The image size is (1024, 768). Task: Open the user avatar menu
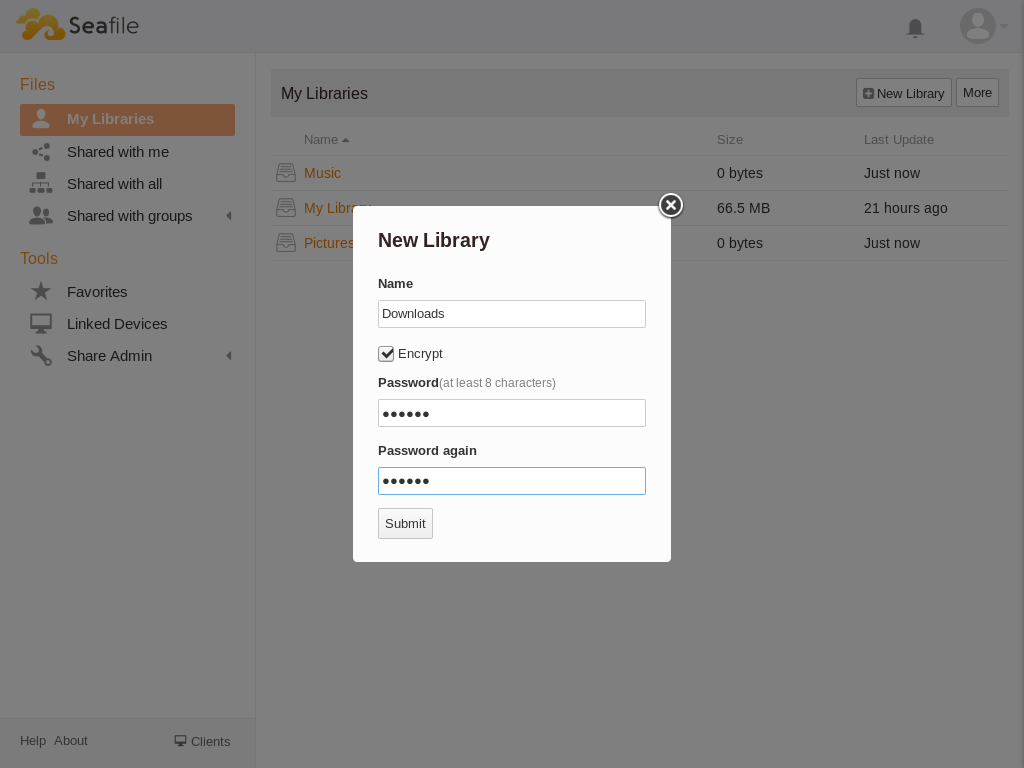click(978, 26)
